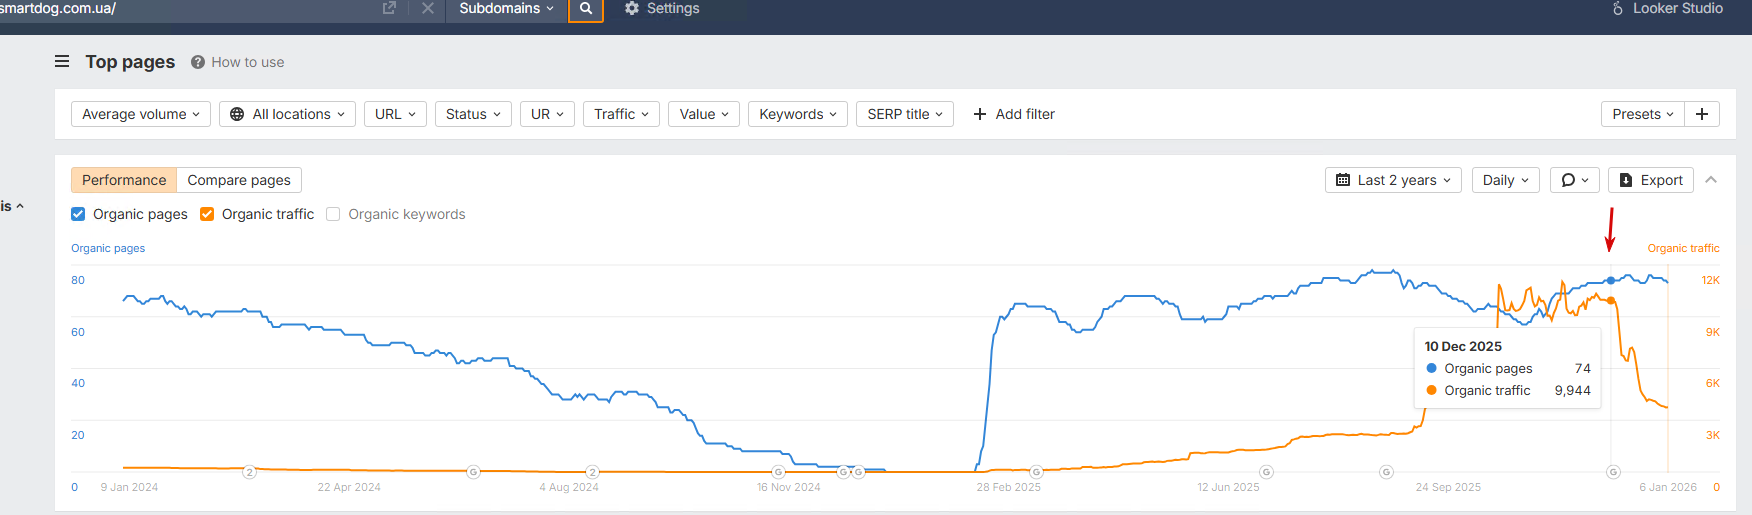Enable the Organic keywords checkbox

pyautogui.click(x=333, y=214)
